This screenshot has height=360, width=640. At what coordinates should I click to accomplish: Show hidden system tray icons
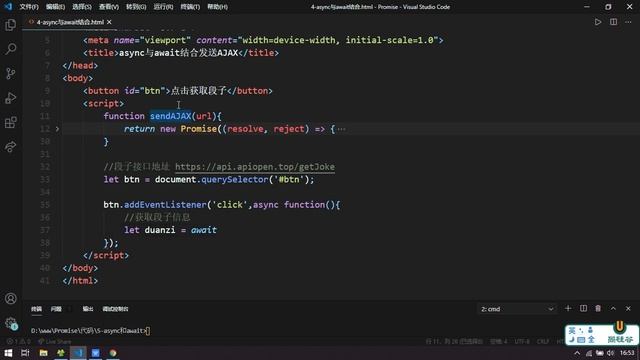tap(577, 353)
